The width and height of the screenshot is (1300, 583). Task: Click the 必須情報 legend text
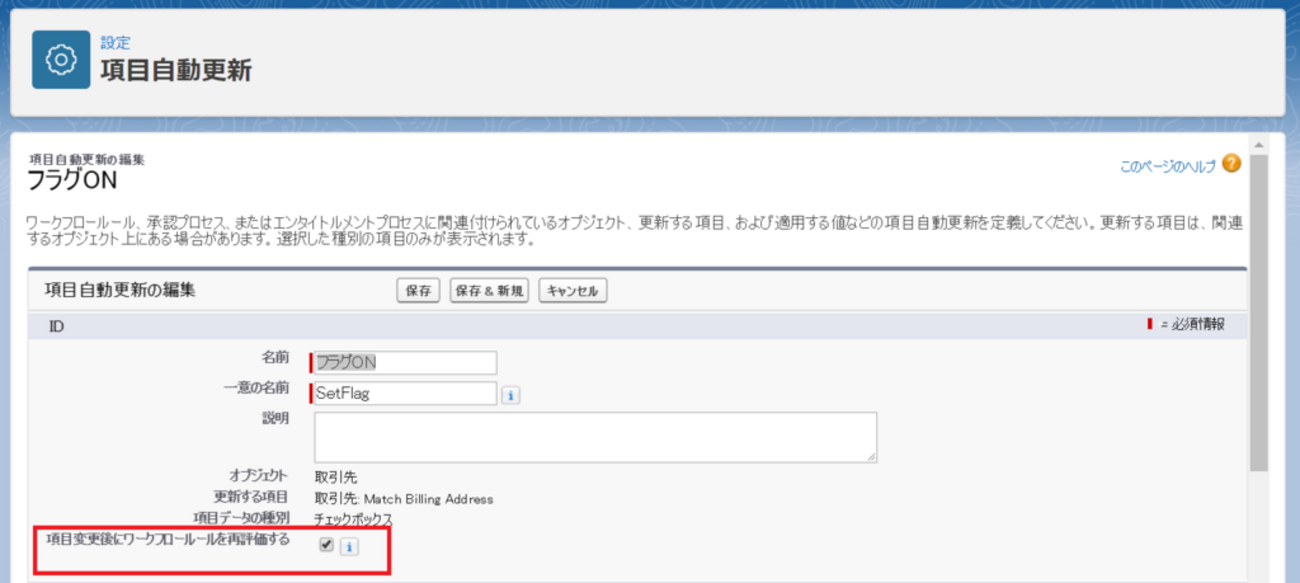pos(1197,325)
